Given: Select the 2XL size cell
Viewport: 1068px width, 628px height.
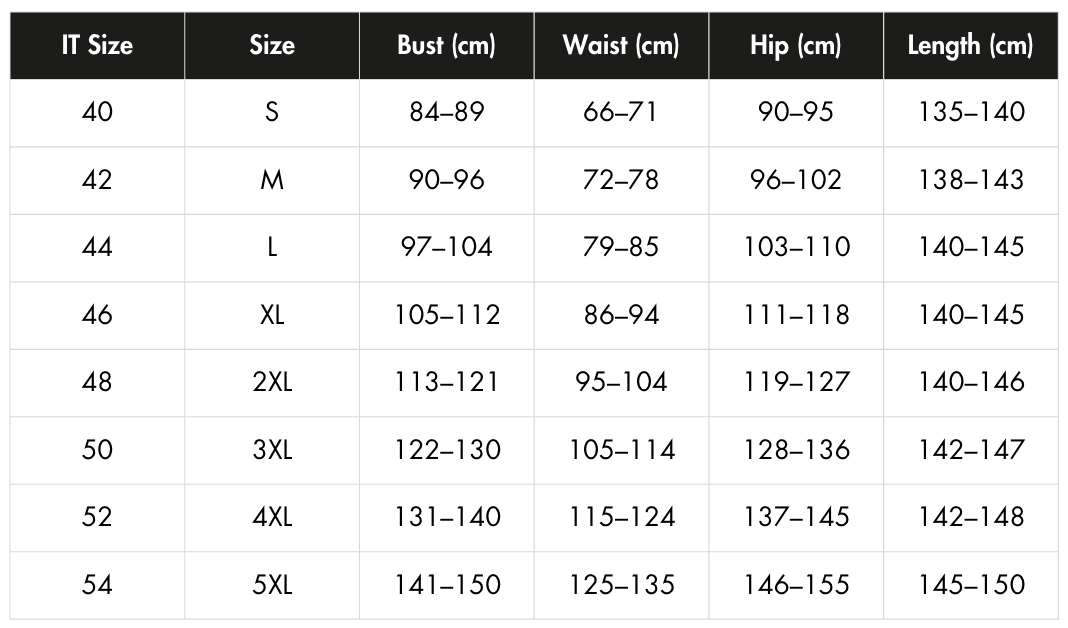Looking at the screenshot, I should pyautogui.click(x=272, y=383).
